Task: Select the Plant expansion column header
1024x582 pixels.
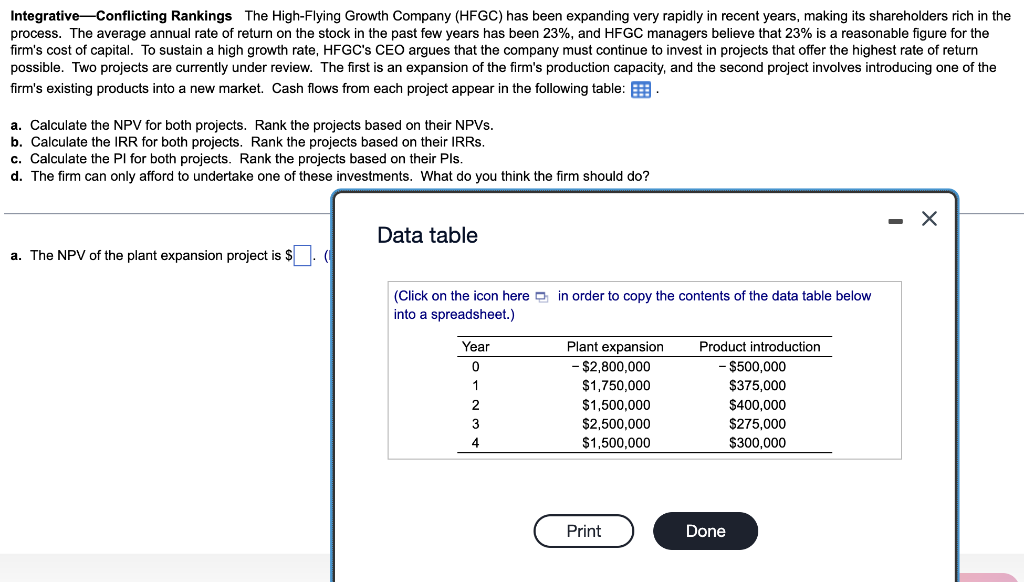Action: click(615, 347)
